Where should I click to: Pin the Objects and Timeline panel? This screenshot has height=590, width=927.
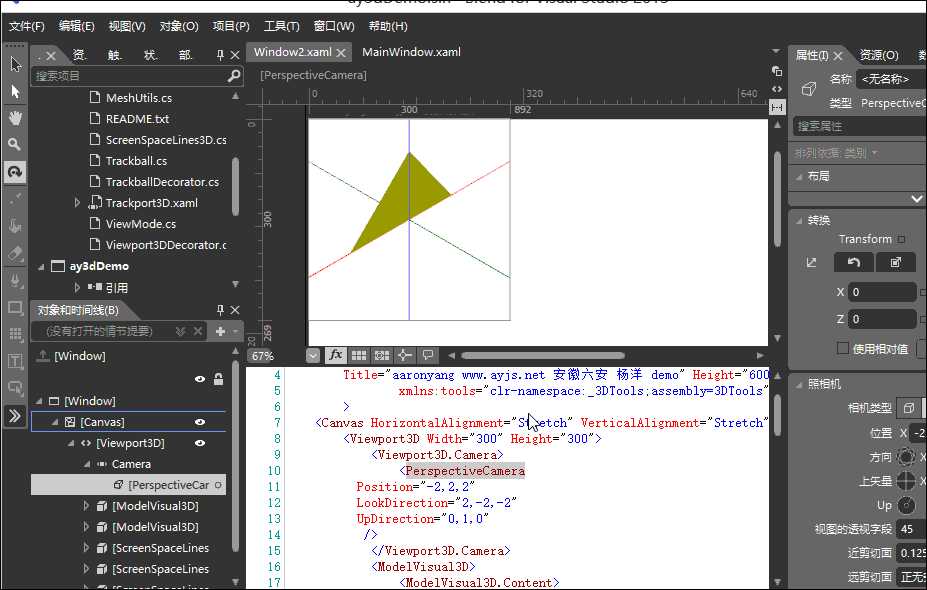(220, 310)
